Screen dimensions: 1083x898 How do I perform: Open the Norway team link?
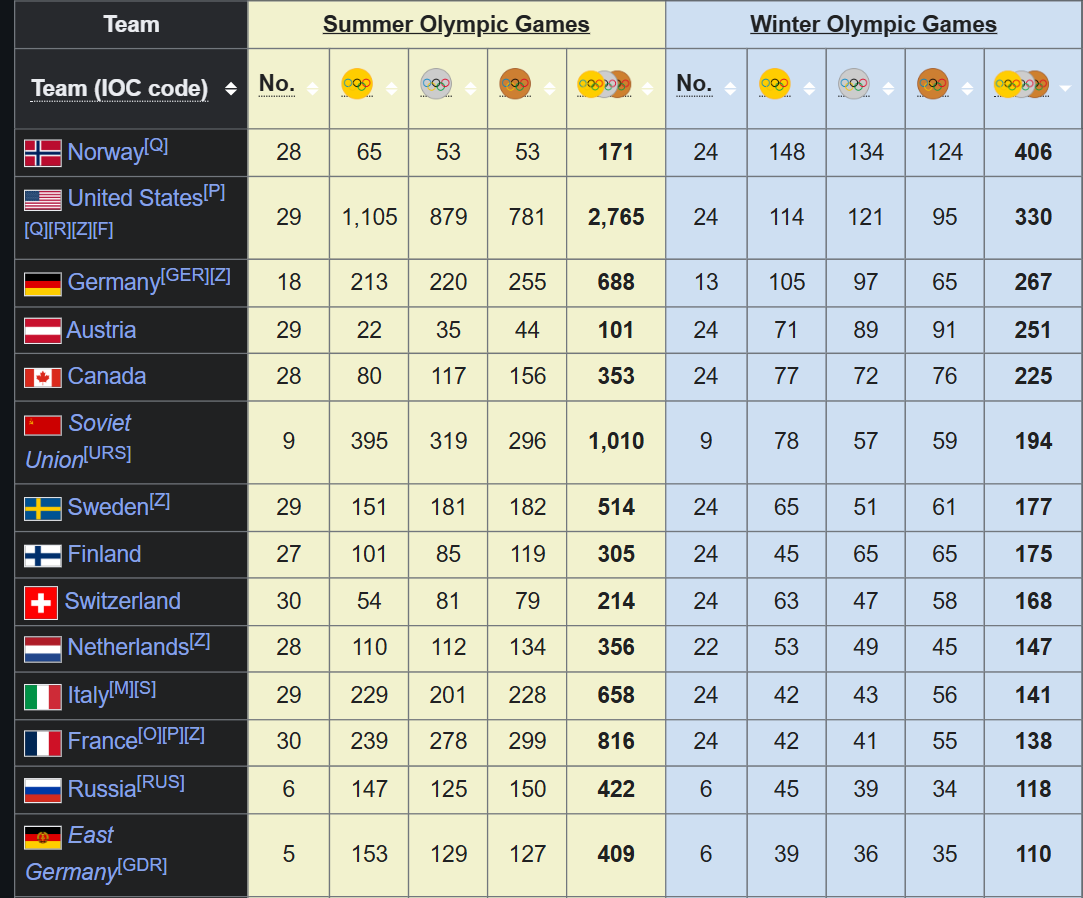click(x=106, y=152)
